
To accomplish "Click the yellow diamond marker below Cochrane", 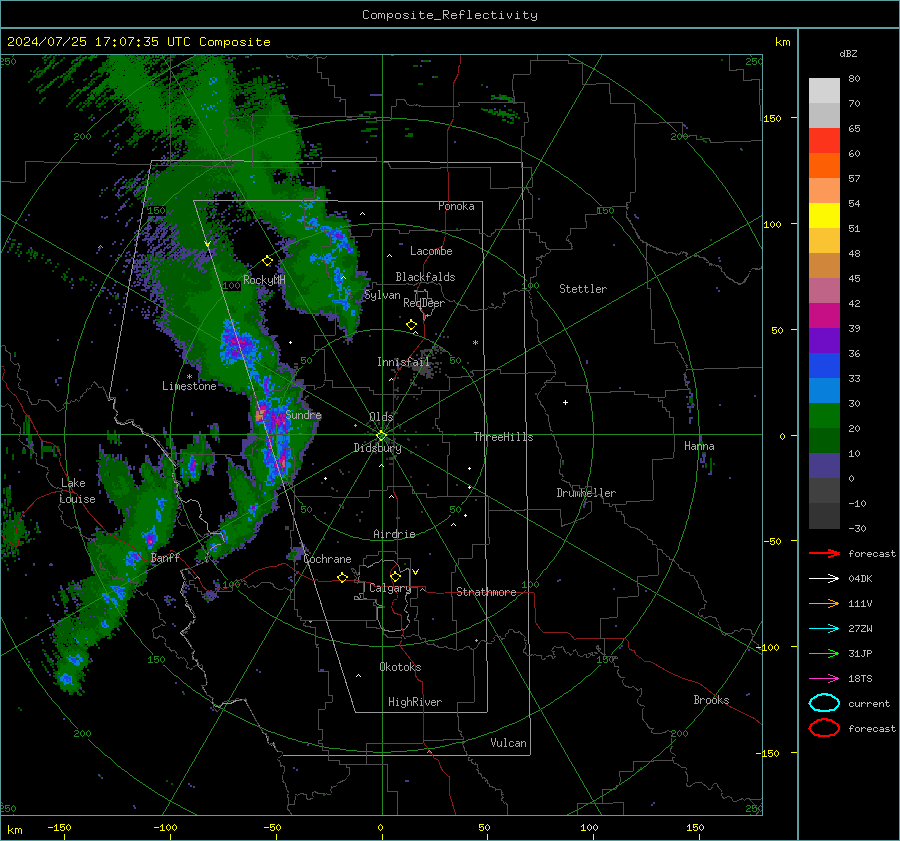I will (x=343, y=577).
